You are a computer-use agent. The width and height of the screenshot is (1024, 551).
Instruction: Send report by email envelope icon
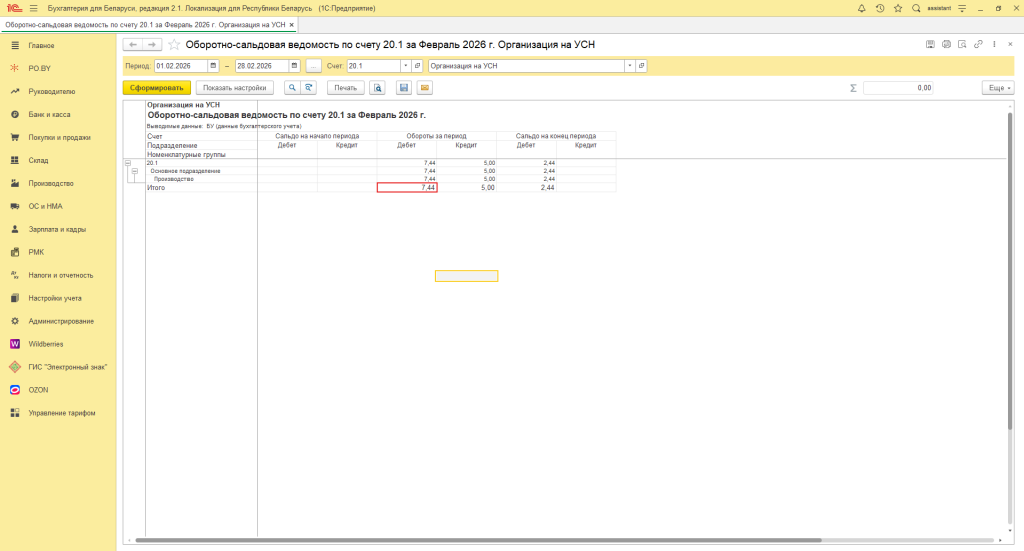coord(424,88)
